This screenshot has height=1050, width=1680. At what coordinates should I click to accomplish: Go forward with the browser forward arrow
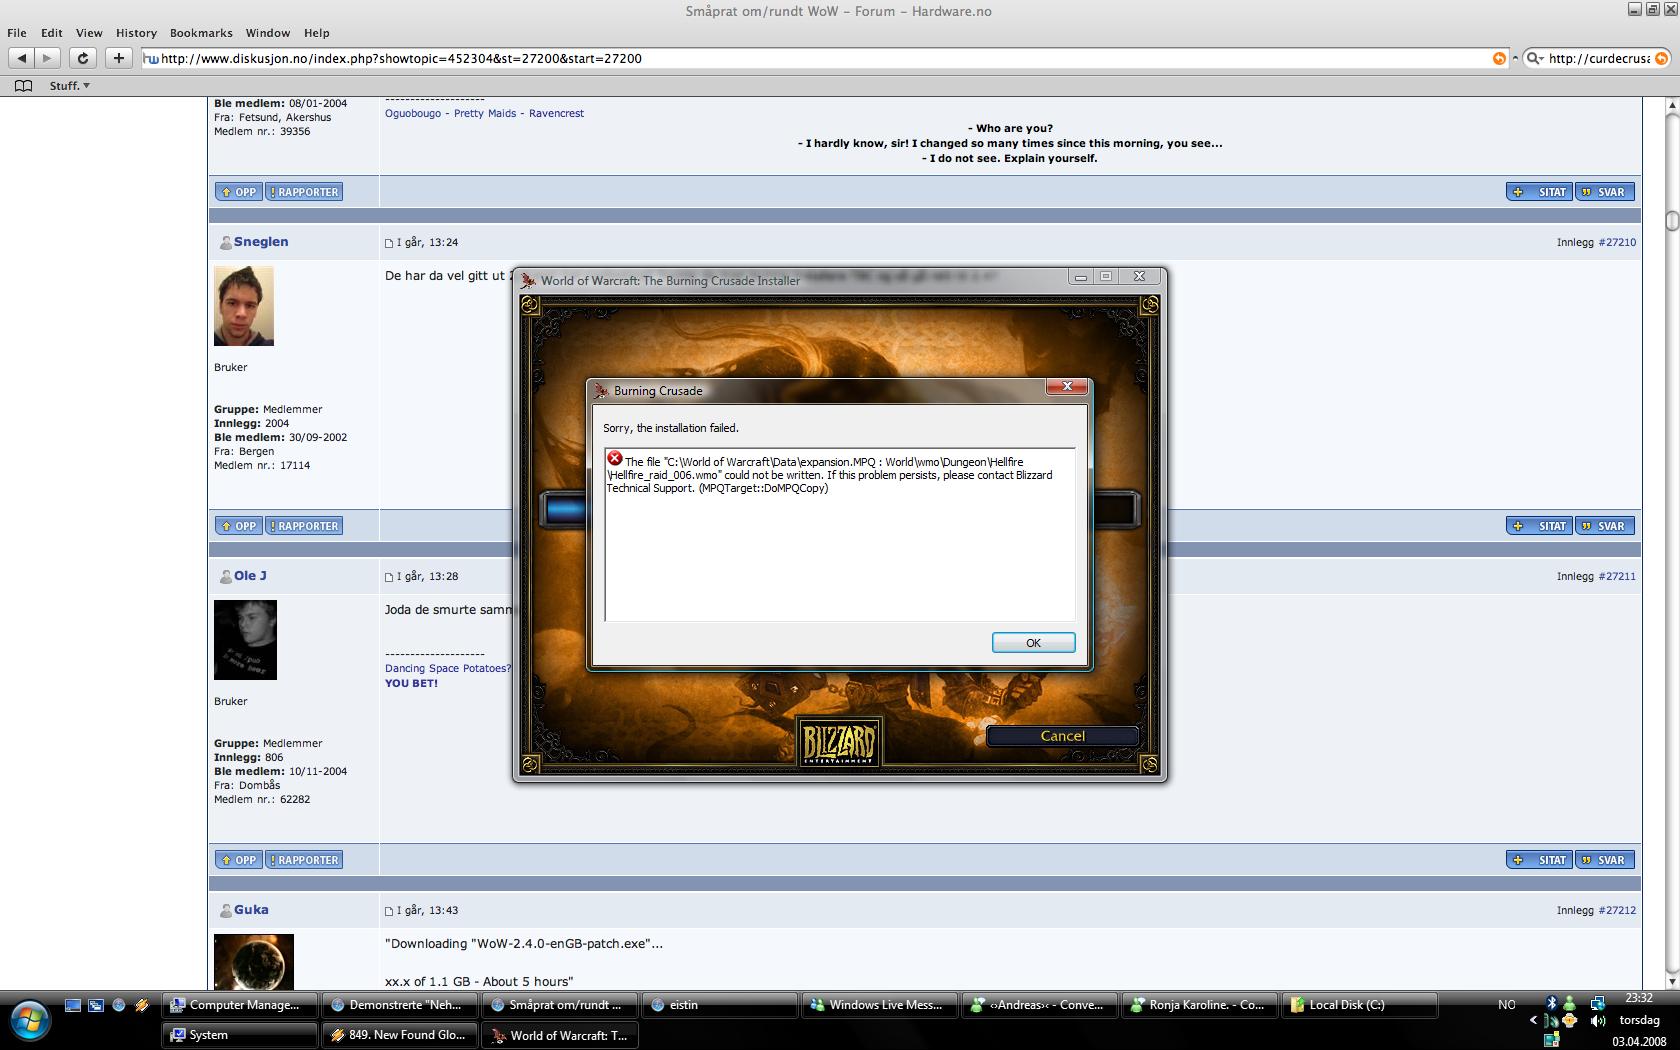[x=47, y=58]
